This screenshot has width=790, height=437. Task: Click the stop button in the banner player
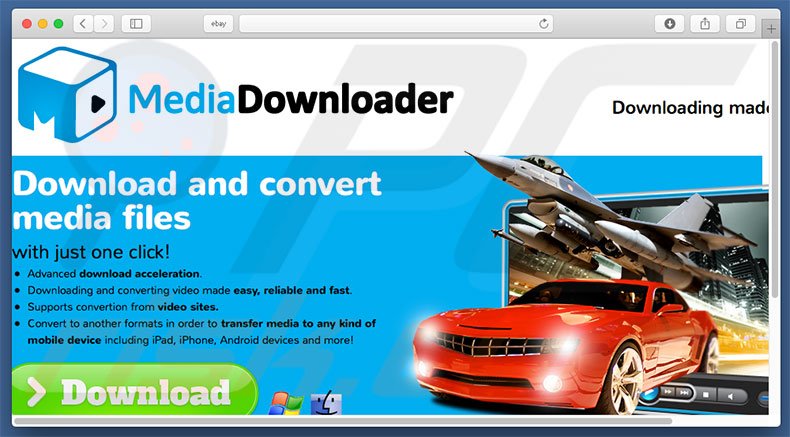[706, 395]
